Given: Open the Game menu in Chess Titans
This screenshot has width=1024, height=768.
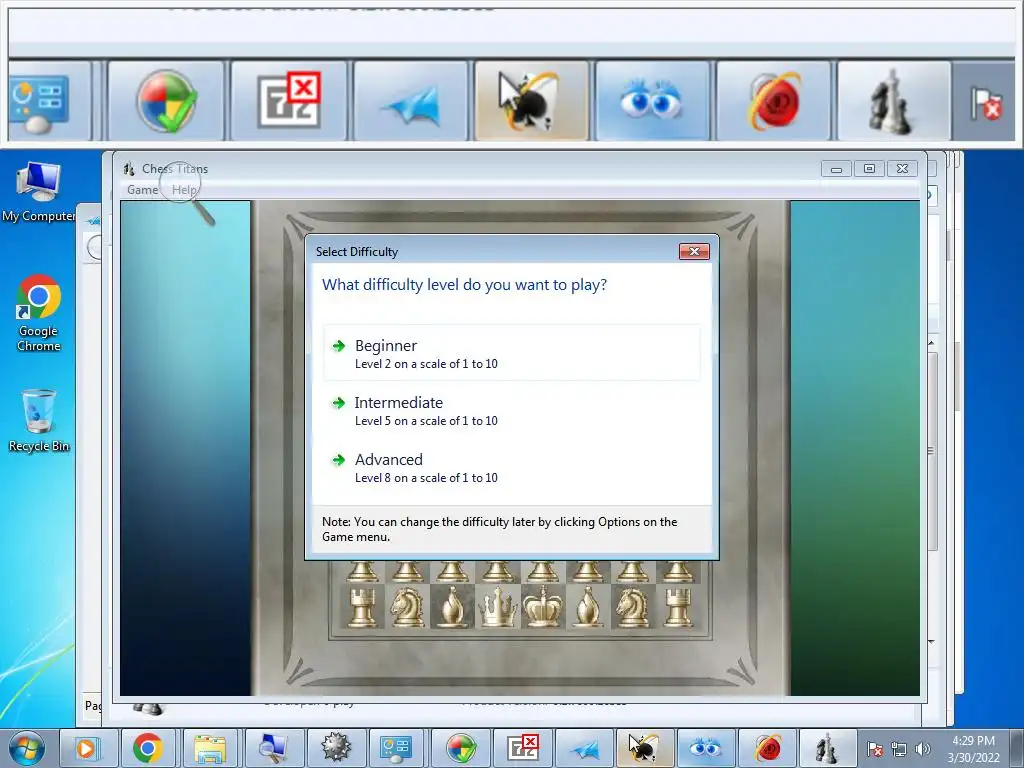Looking at the screenshot, I should point(142,189).
